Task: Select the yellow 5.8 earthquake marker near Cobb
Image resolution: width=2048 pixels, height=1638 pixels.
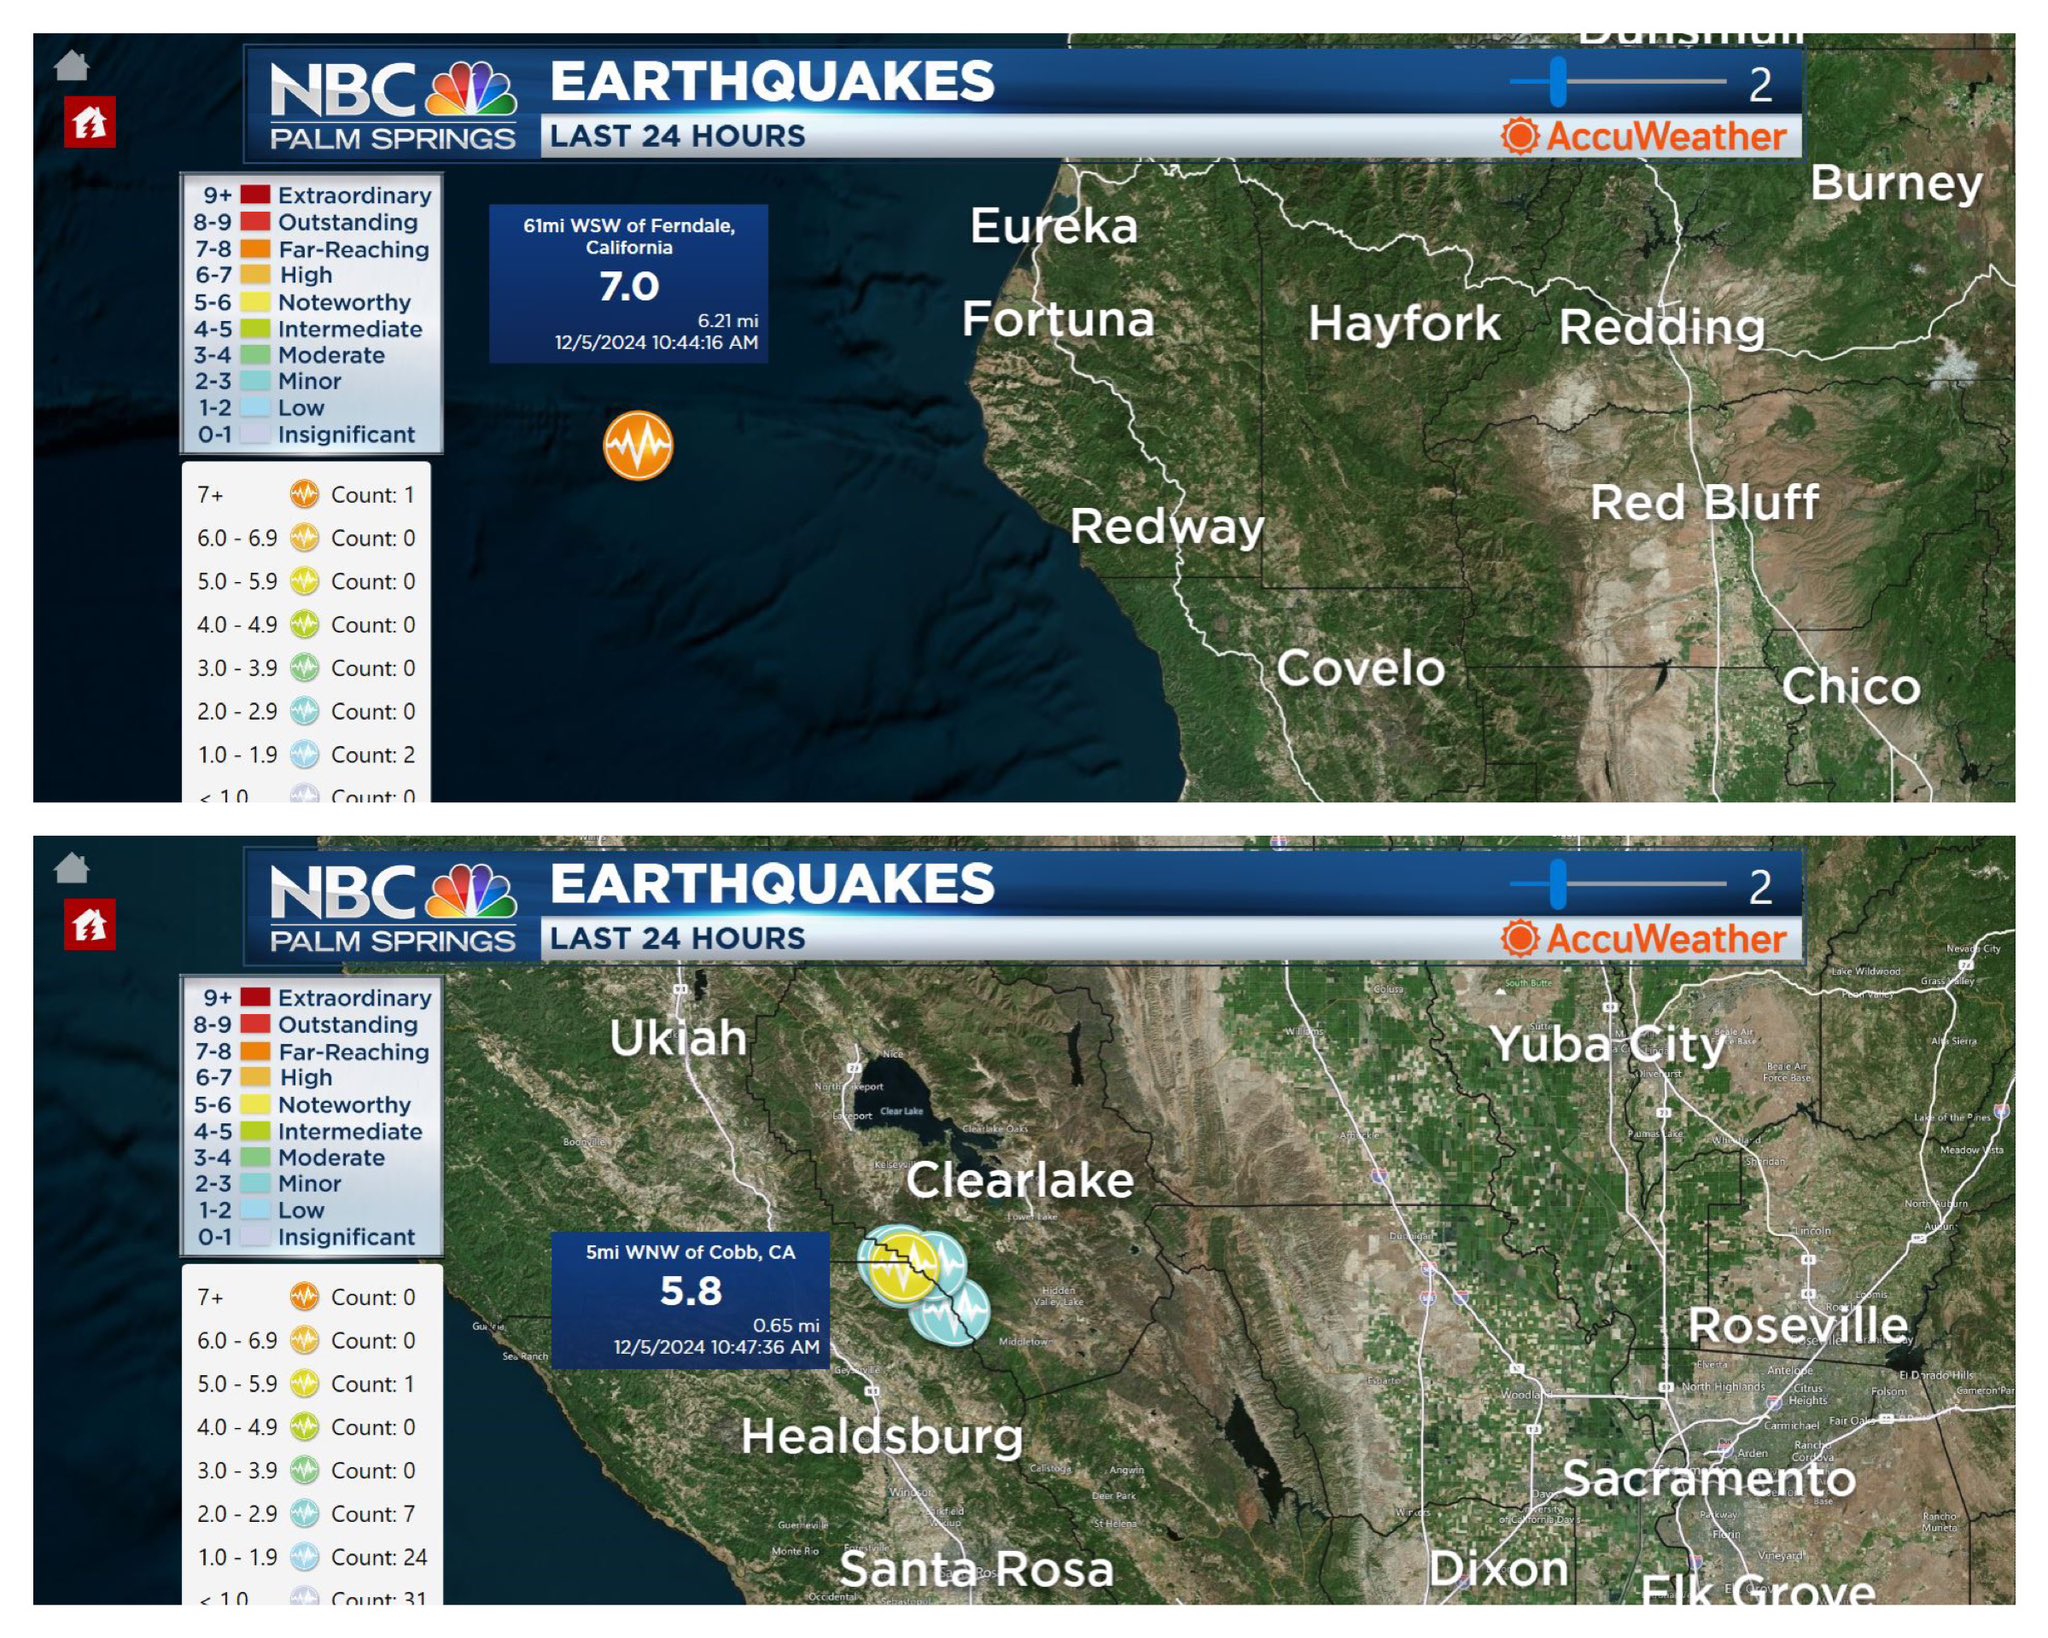Action: tap(902, 1269)
